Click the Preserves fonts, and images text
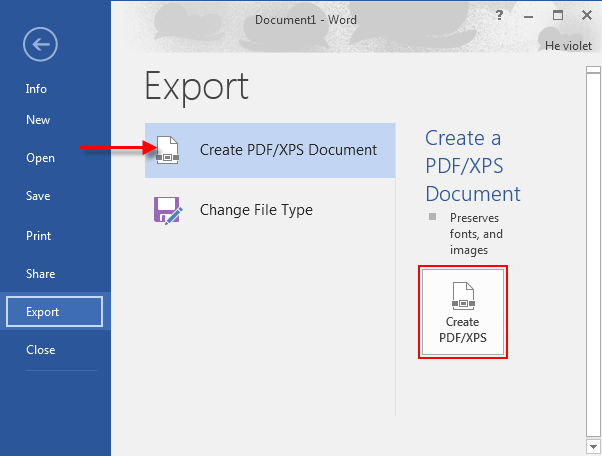Viewport: 602px width, 456px height. (476, 234)
